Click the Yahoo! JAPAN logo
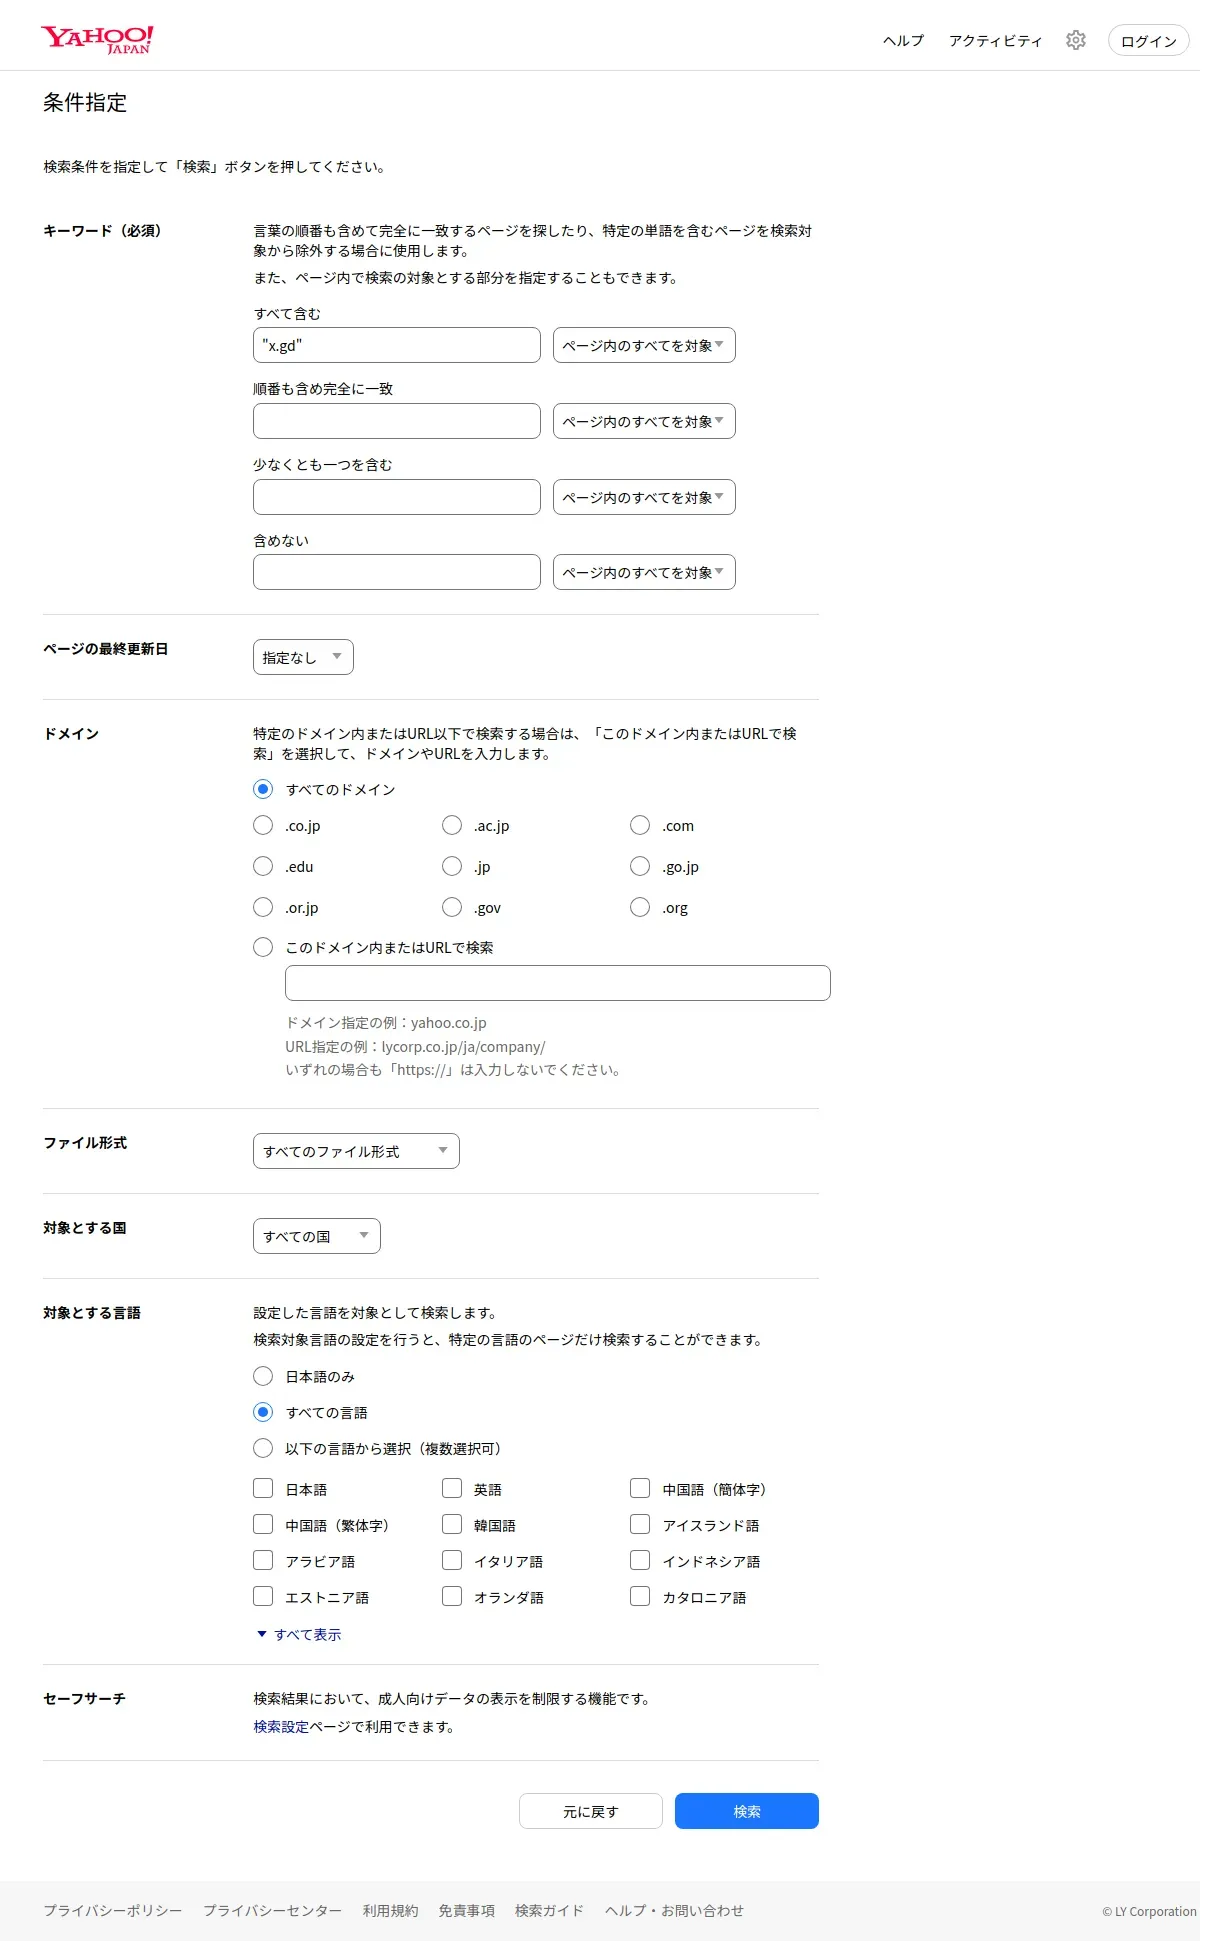This screenshot has height=1941, width=1223. click(x=97, y=39)
